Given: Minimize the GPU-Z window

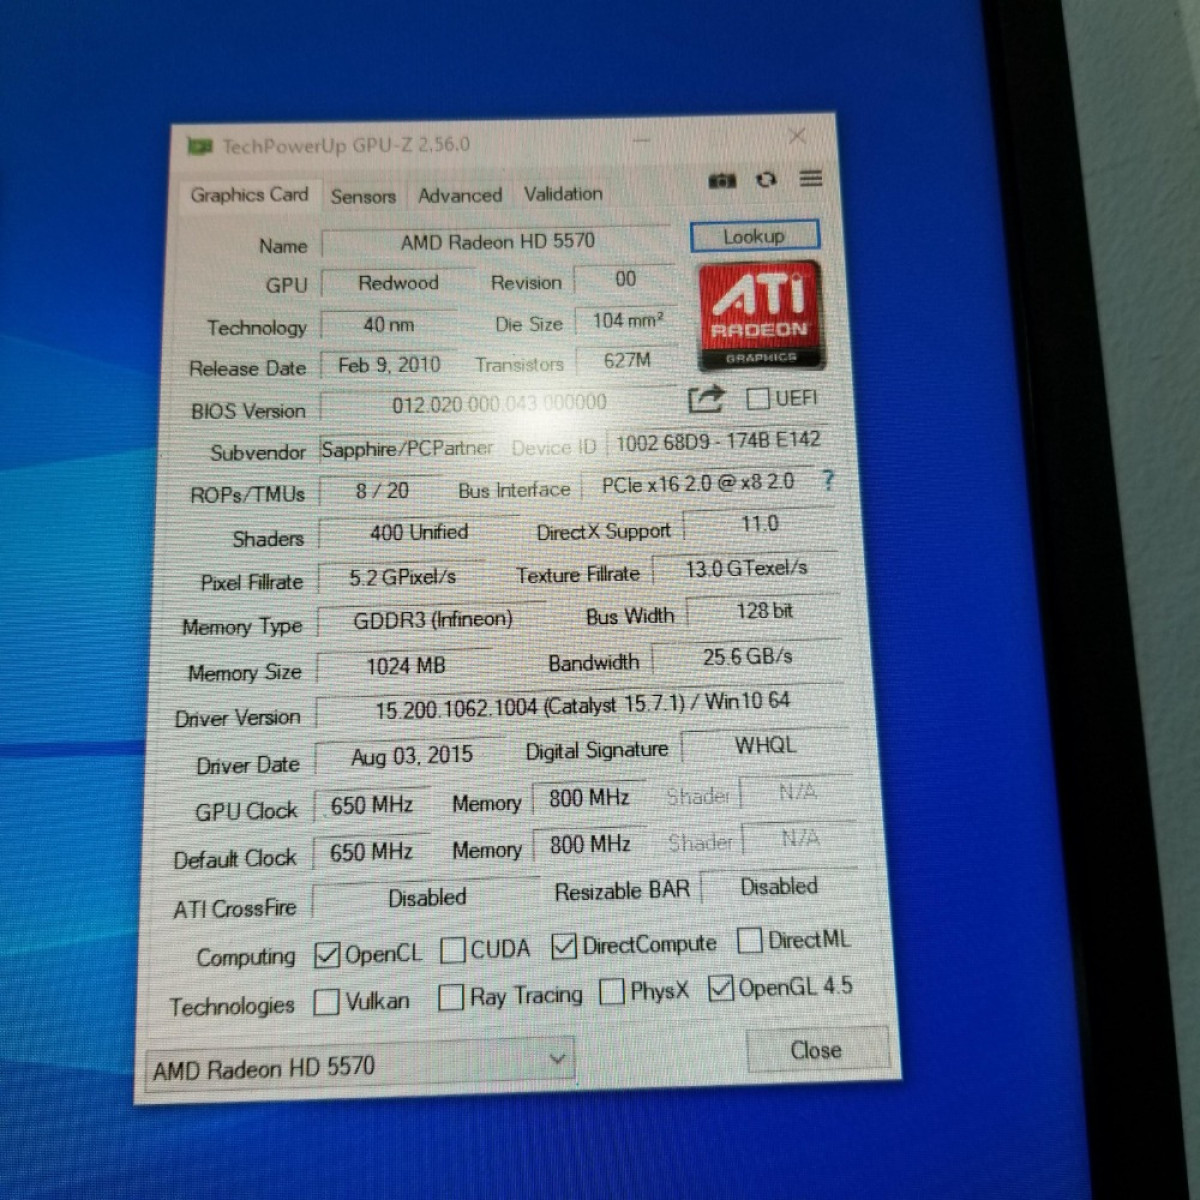Looking at the screenshot, I should 641,141.
